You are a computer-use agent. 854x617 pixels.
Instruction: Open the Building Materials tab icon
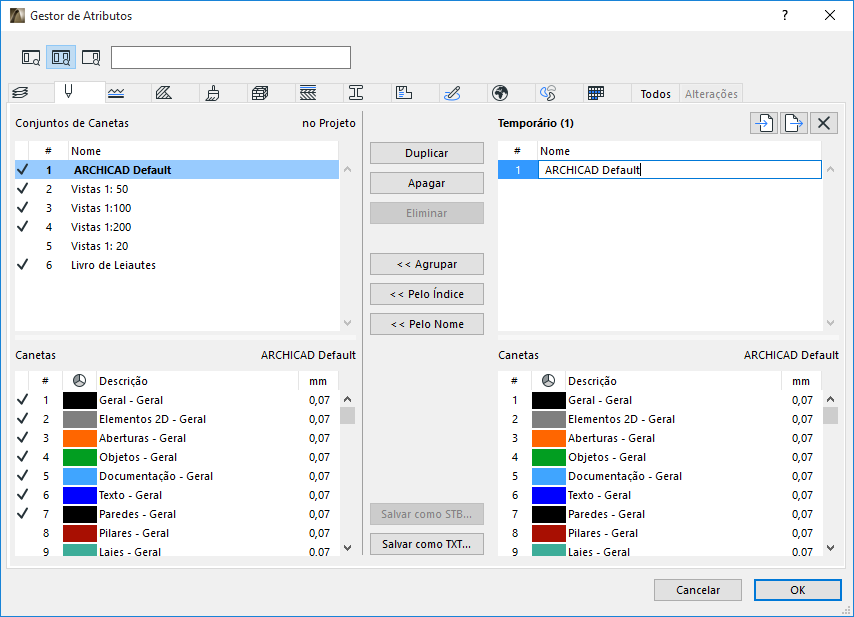coord(260,93)
